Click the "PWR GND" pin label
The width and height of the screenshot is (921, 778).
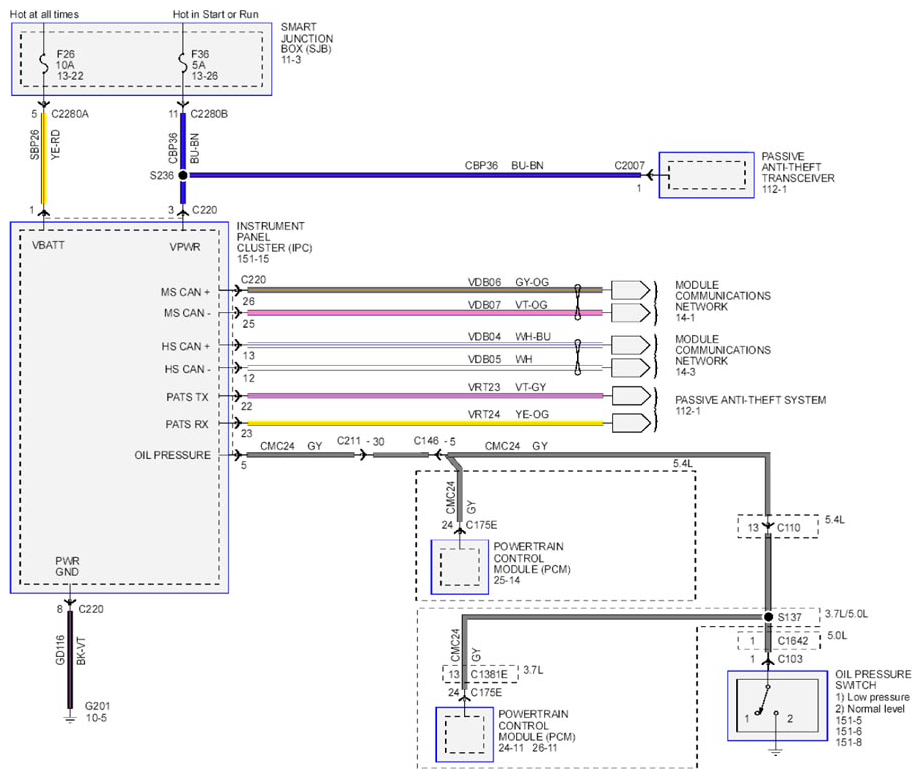coord(68,566)
